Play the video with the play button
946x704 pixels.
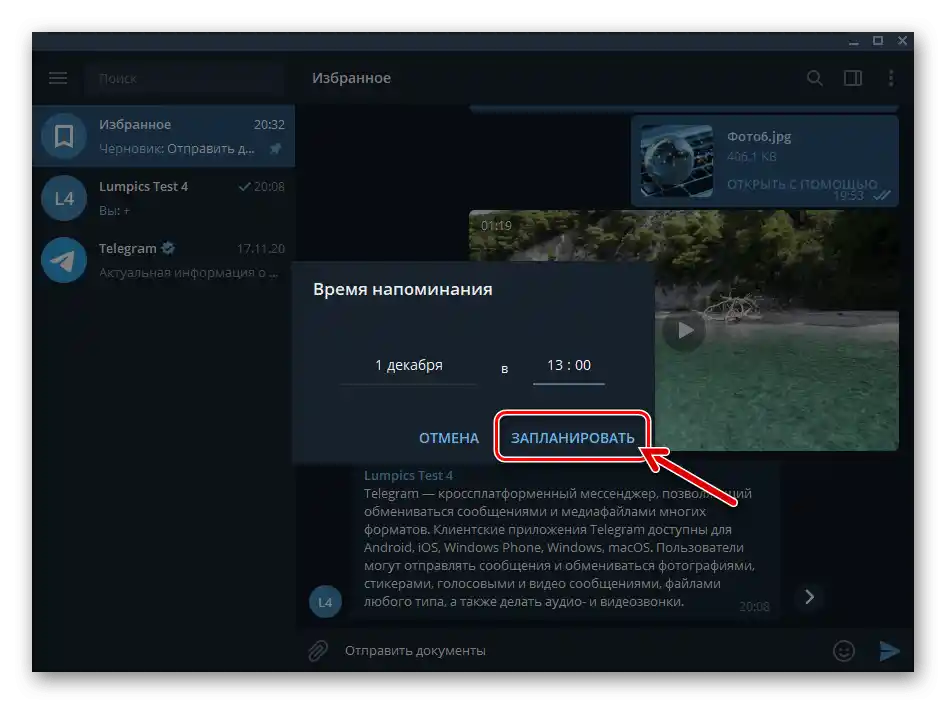684,331
